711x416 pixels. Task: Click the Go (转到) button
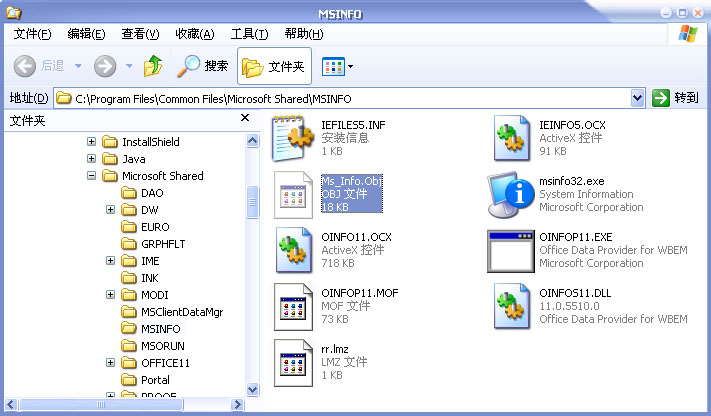click(675, 98)
